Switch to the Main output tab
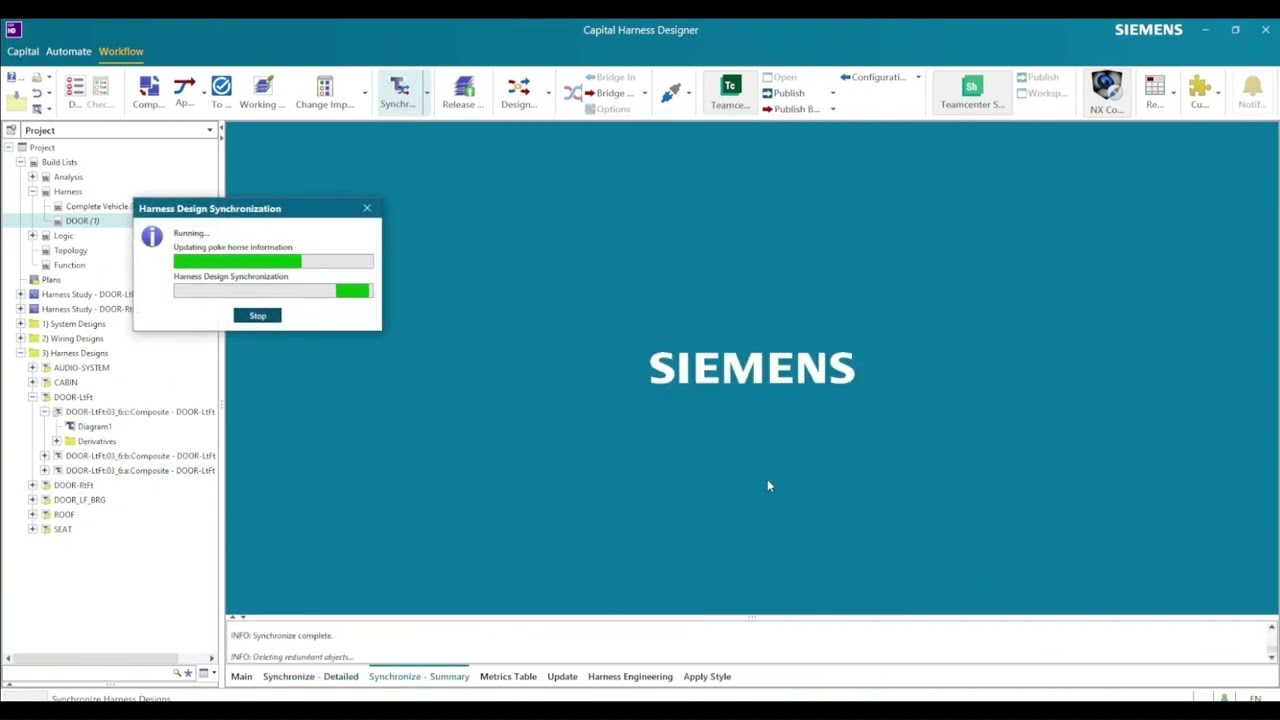Image resolution: width=1280 pixels, height=720 pixels. (242, 677)
